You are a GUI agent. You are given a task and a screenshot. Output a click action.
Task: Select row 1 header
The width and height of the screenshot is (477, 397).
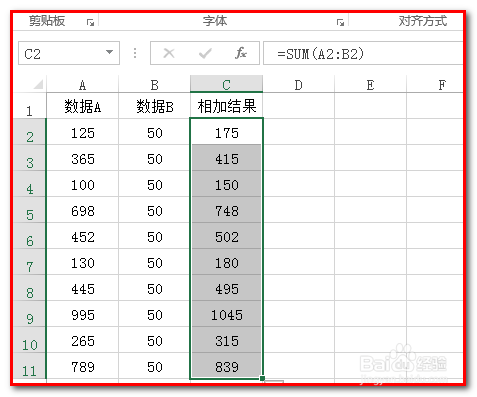point(29,106)
